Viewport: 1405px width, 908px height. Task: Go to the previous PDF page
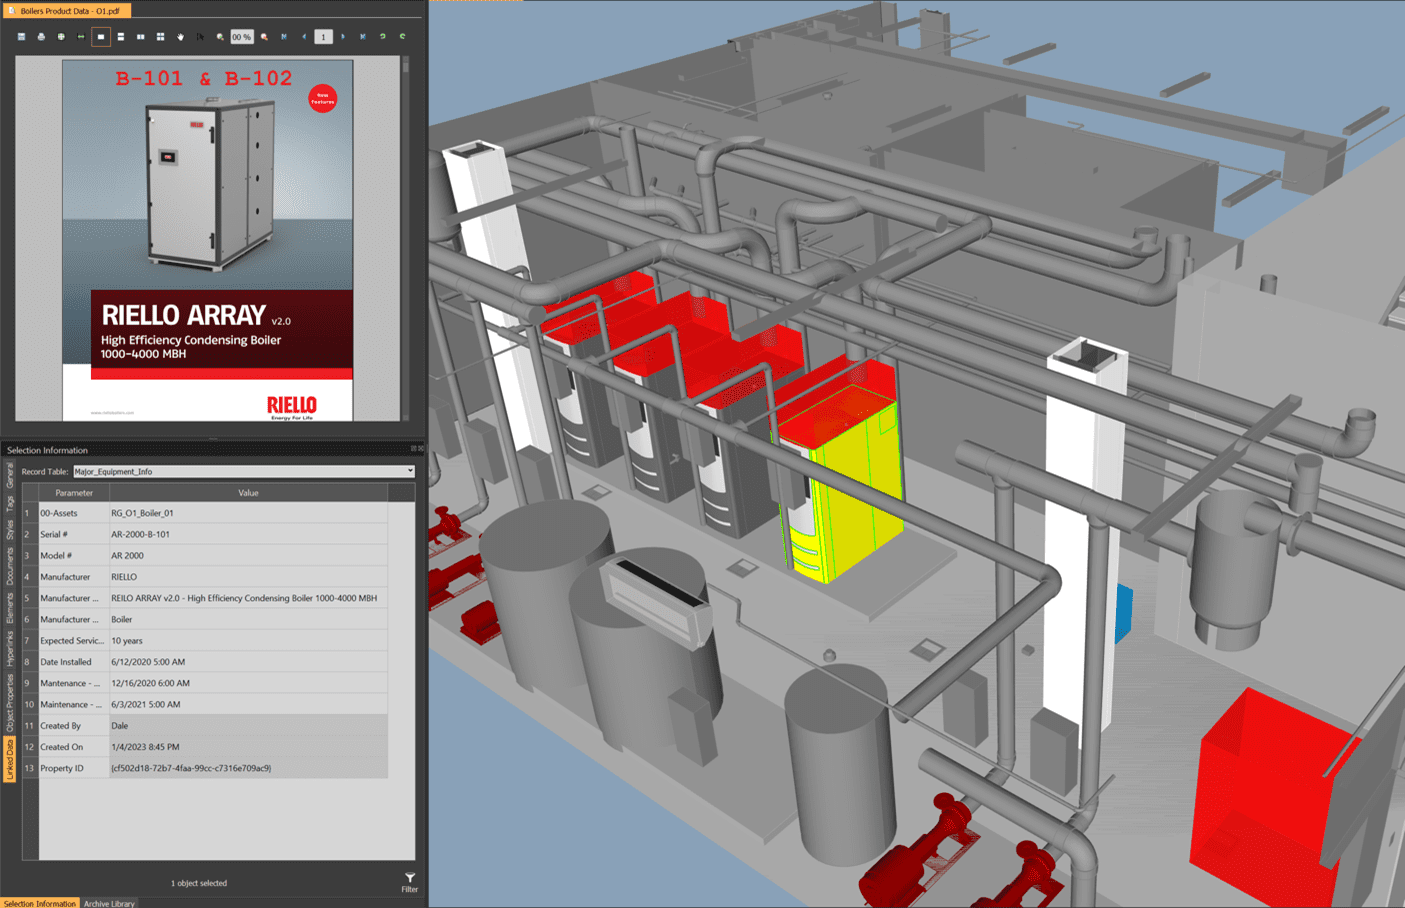[304, 37]
